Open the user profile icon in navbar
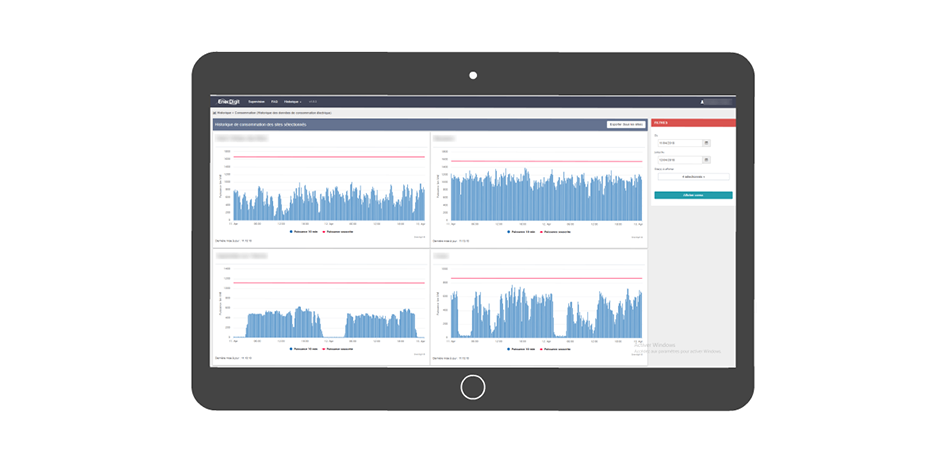This screenshot has height=462, width=925. point(702,101)
